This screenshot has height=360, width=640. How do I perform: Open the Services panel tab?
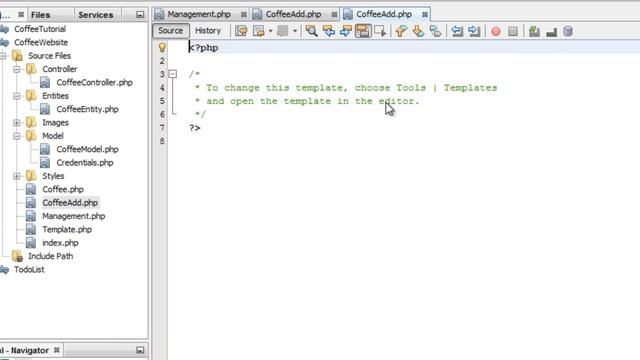pyautogui.click(x=96, y=15)
